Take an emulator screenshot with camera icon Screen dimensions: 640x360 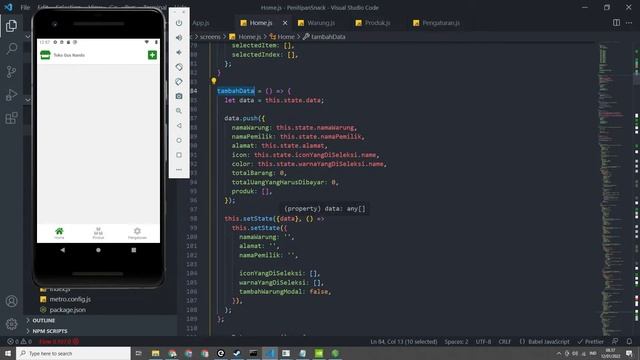point(179,96)
